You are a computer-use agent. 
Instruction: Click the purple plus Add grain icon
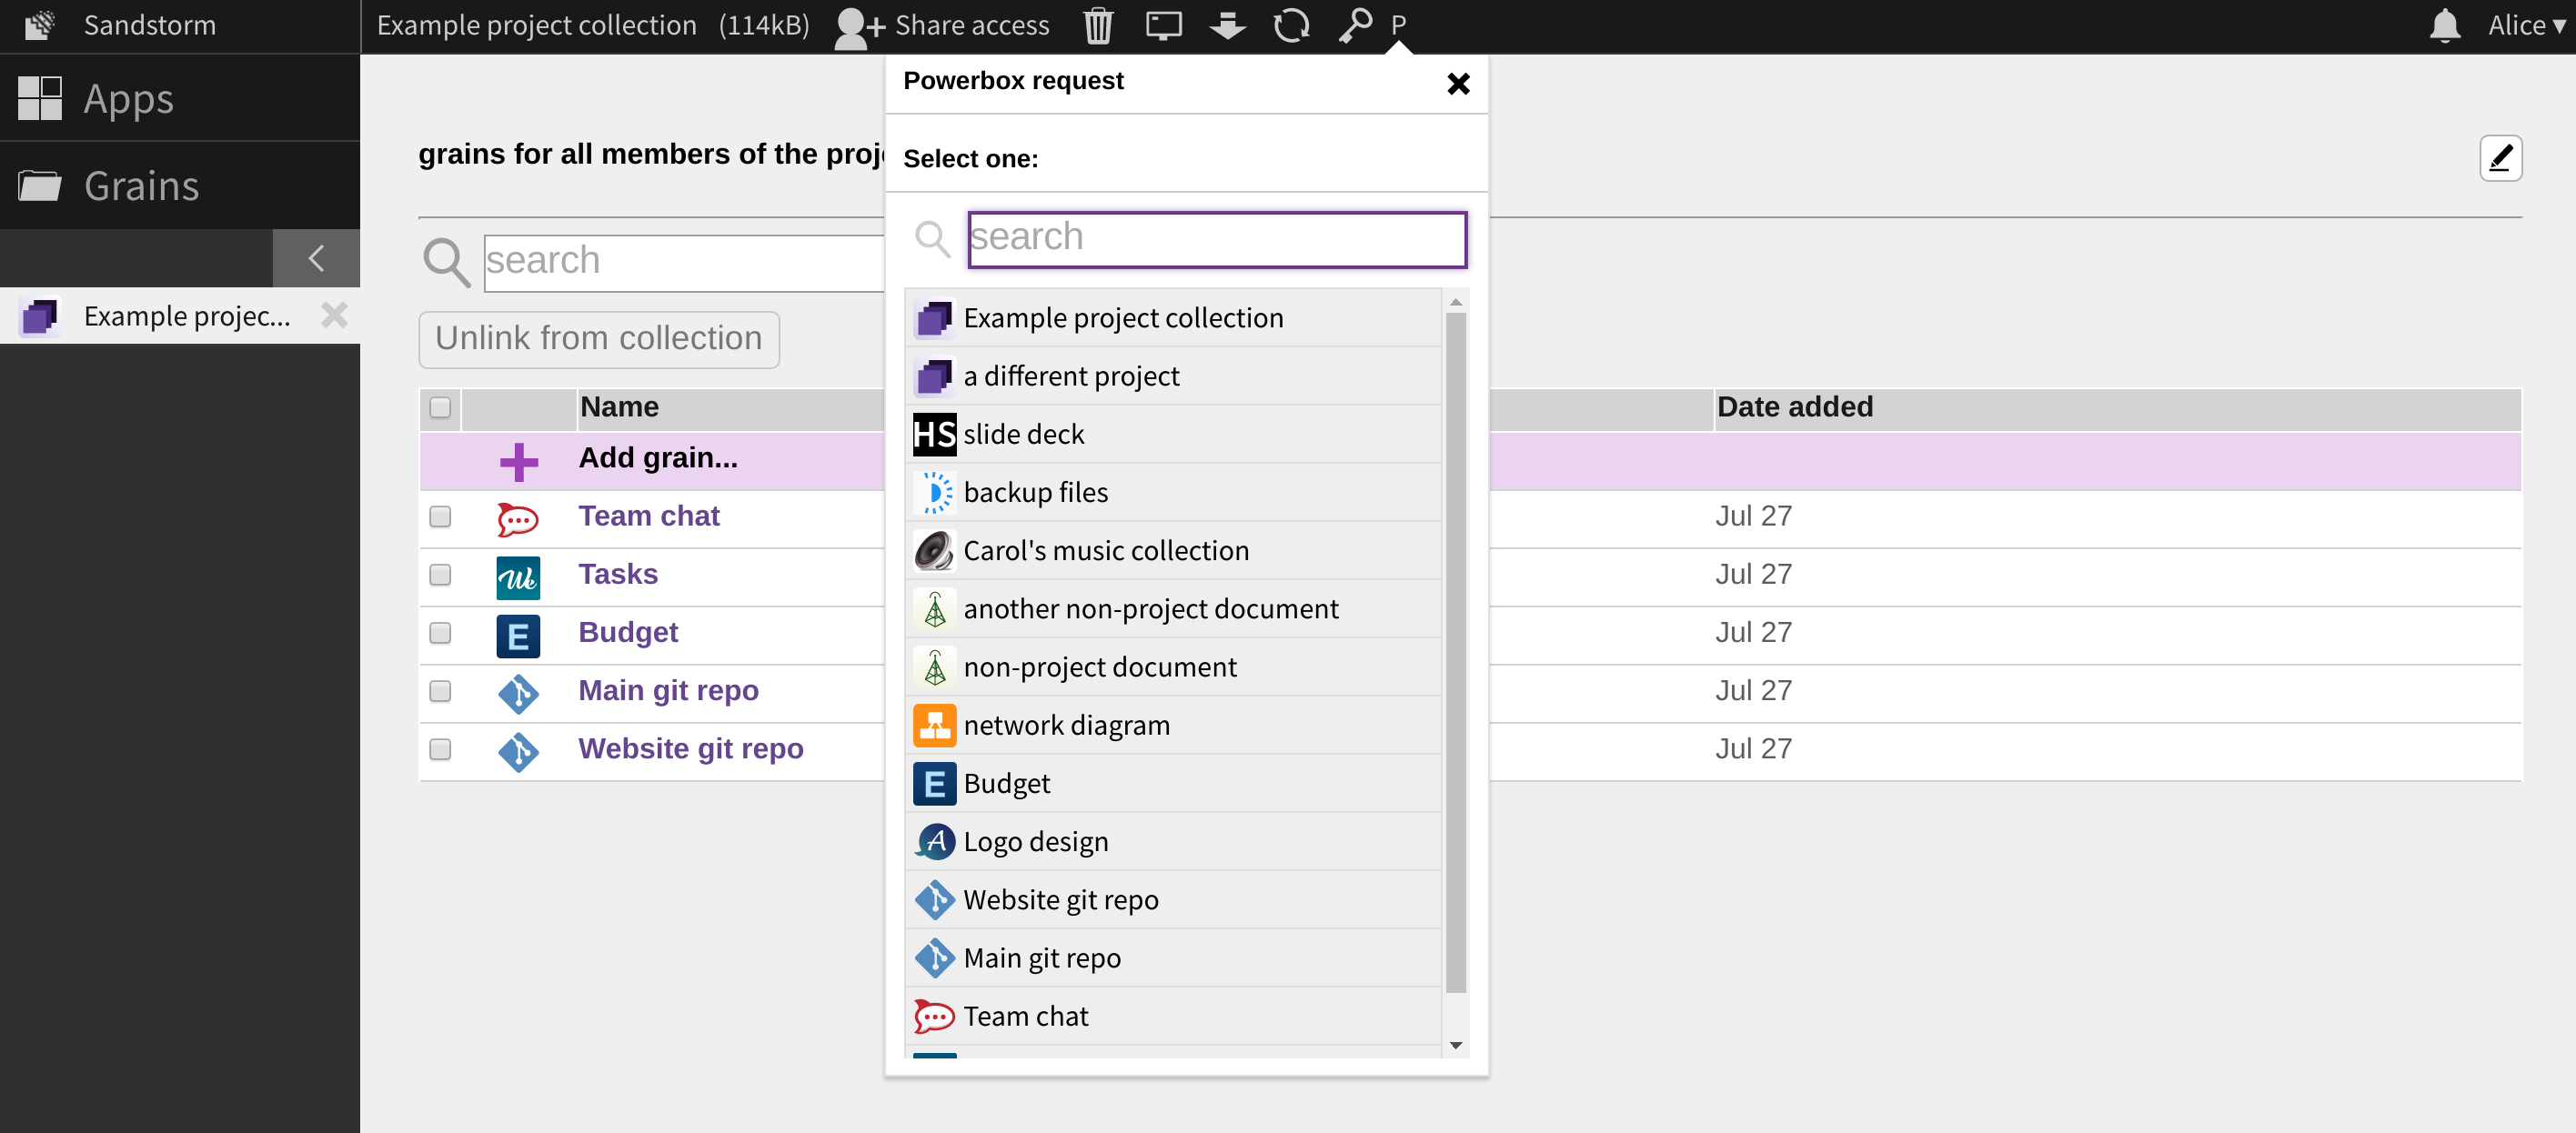point(518,461)
